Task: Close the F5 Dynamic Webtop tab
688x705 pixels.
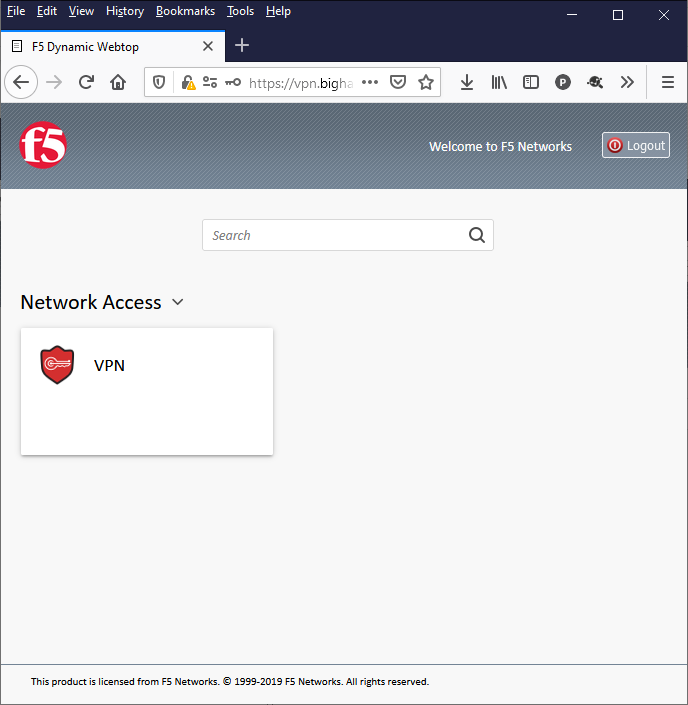Action: (x=208, y=46)
